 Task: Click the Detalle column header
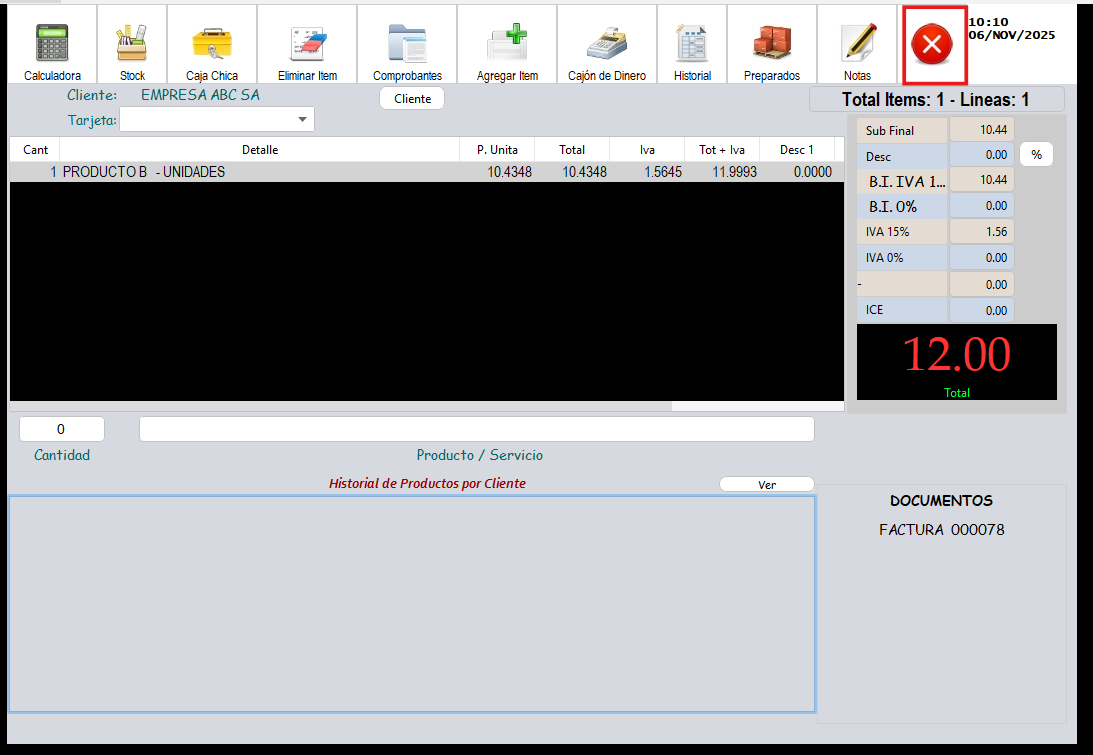260,150
